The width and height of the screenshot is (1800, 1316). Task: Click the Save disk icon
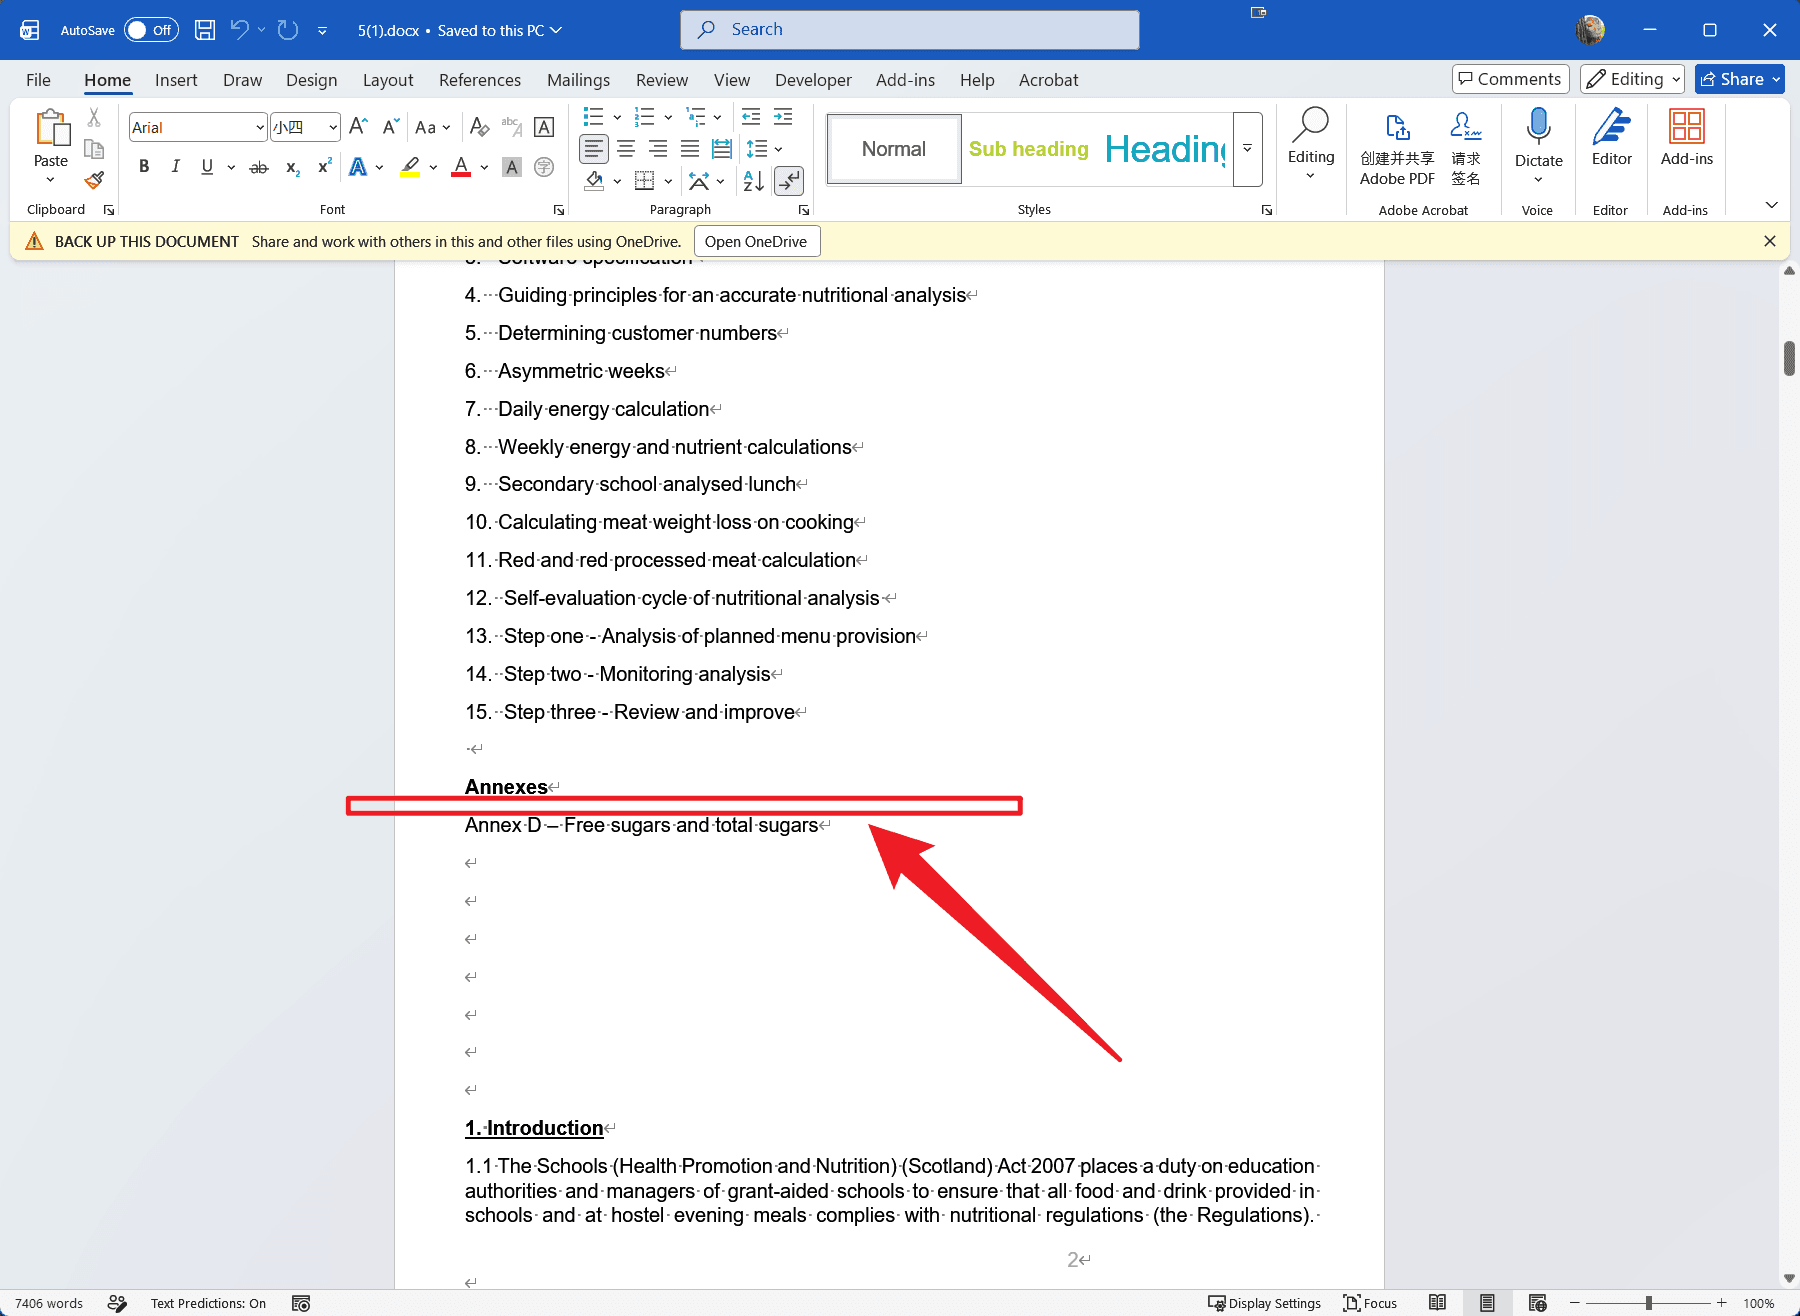(205, 30)
